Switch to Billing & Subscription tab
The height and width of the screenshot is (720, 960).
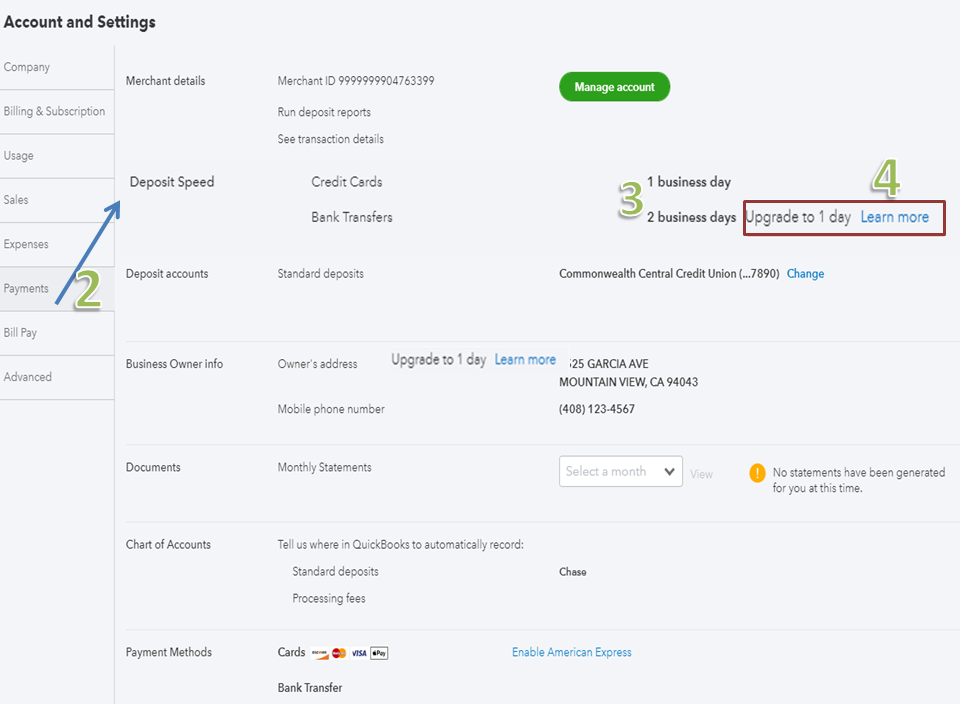[54, 111]
